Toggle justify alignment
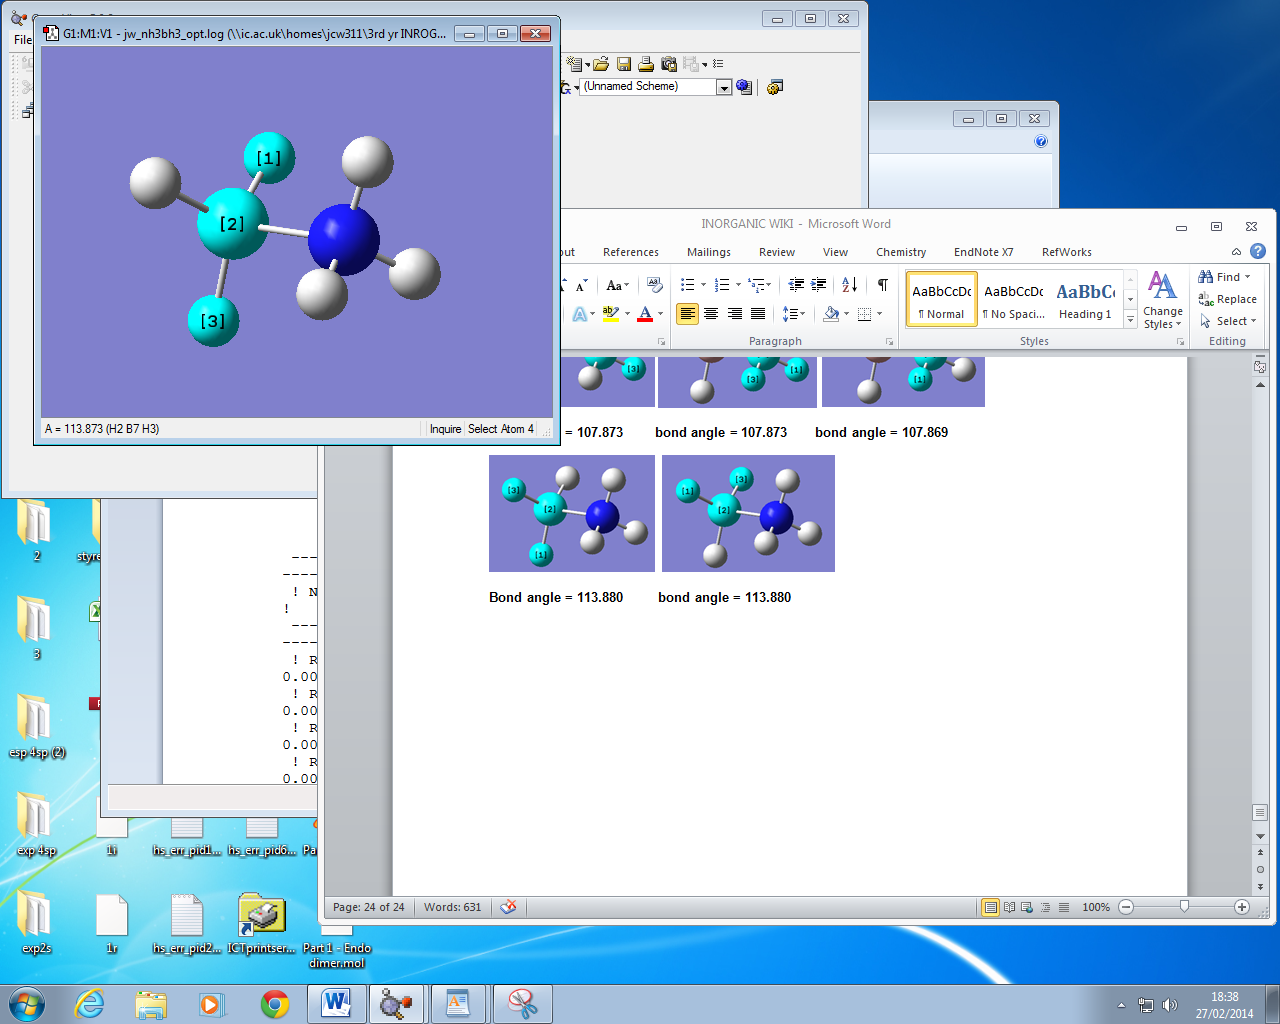1280x1024 pixels. click(758, 314)
